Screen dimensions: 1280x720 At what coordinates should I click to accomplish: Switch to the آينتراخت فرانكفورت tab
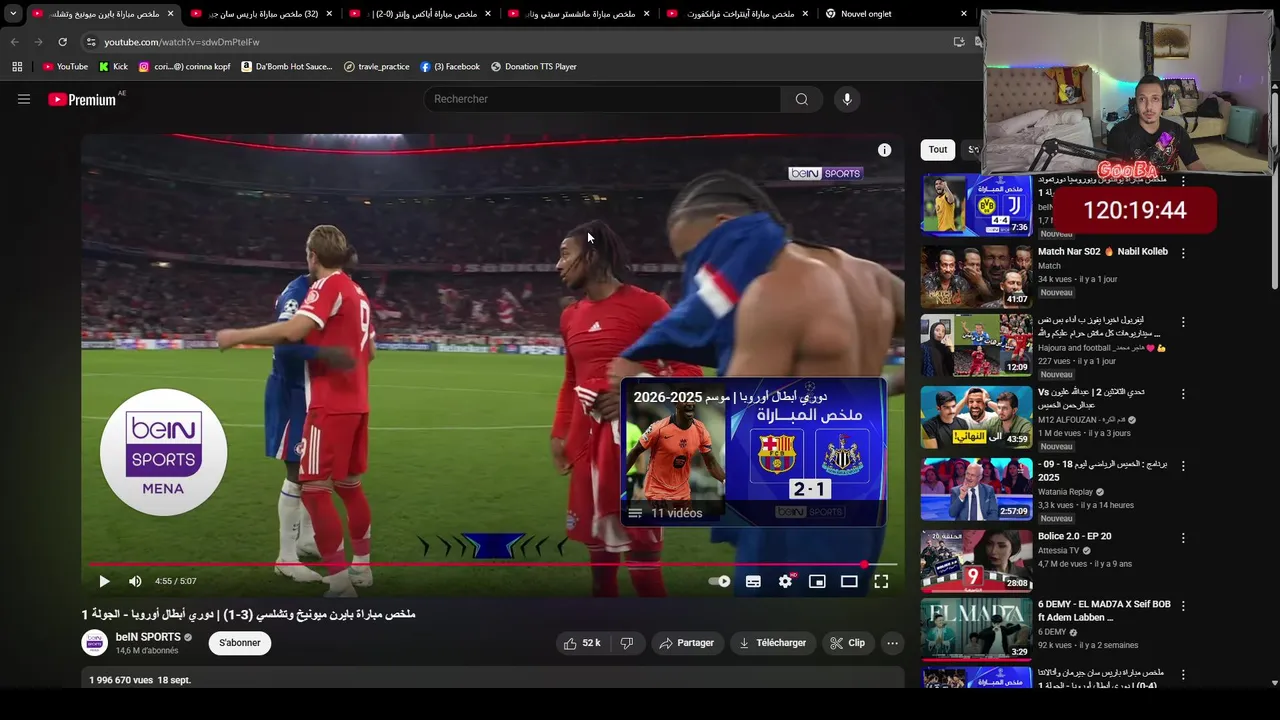[x=739, y=14]
